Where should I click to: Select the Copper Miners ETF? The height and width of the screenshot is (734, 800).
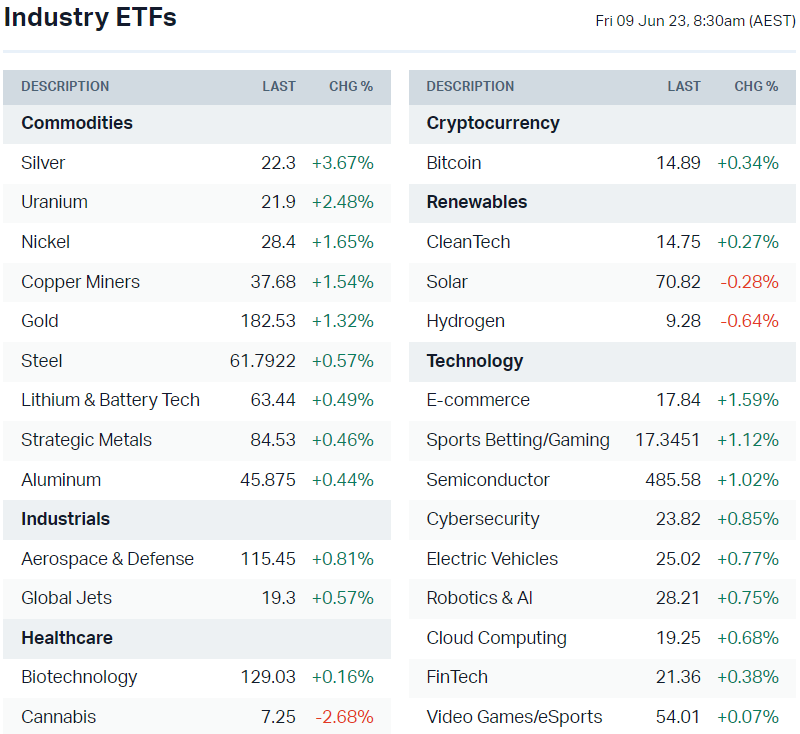point(80,282)
